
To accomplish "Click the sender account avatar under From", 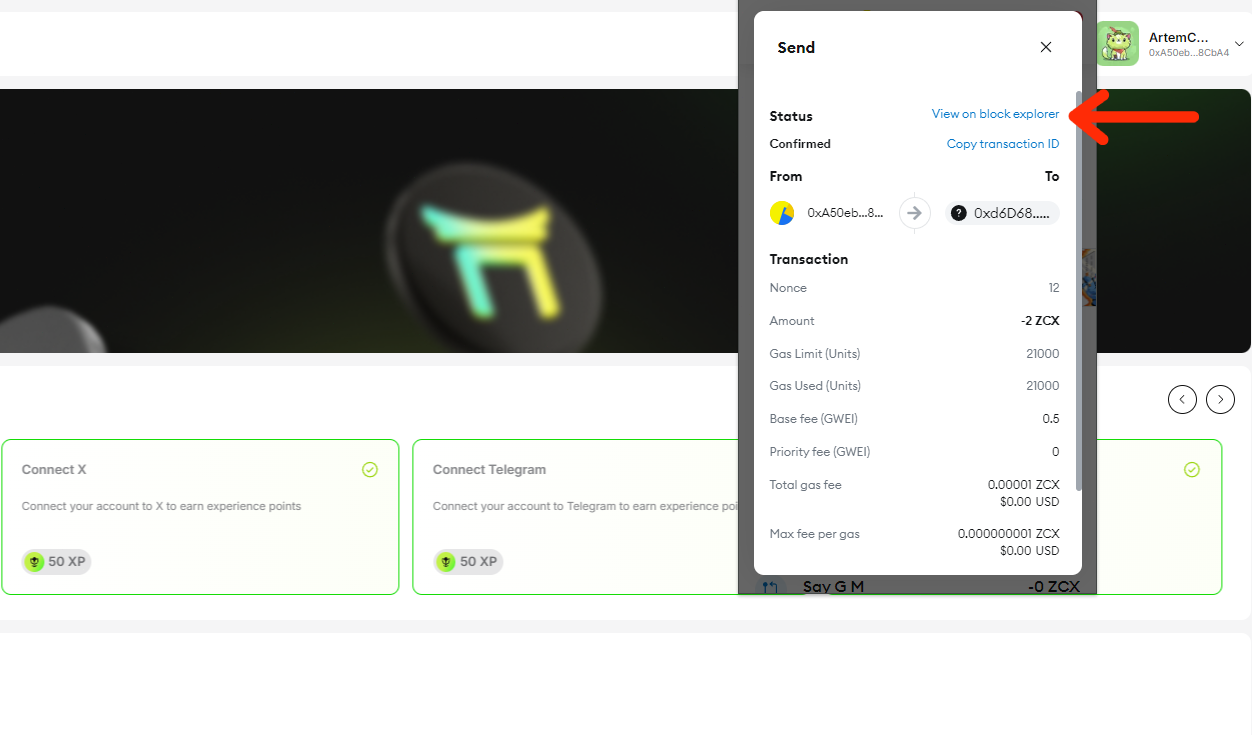I will click(782, 213).
